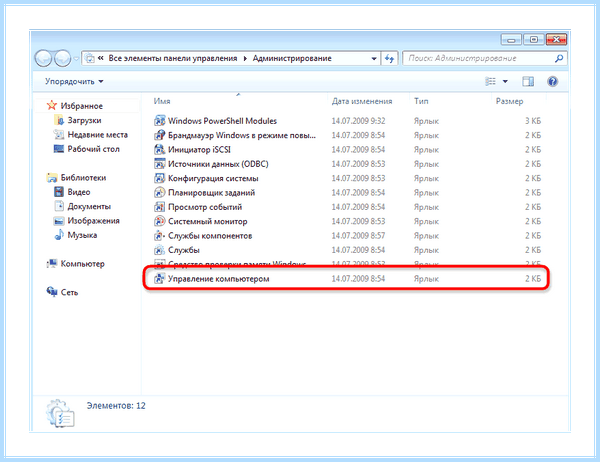The image size is (600, 462).
Task: Open Загрузки folder in the sidebar
Action: point(84,120)
